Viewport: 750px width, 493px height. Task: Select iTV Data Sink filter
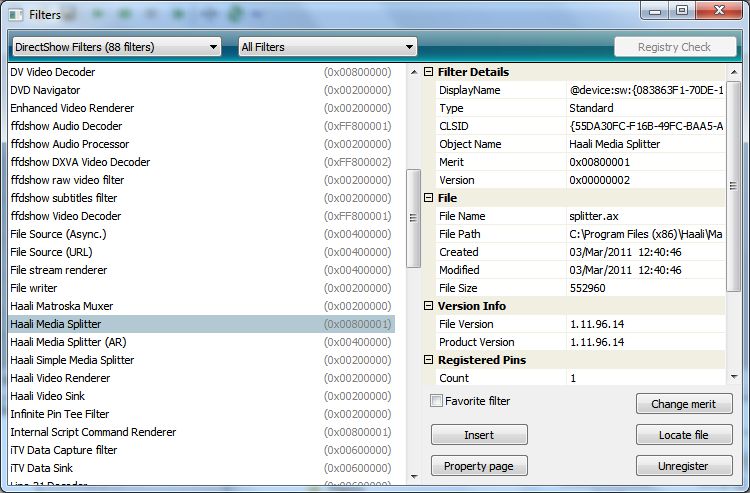[x=201, y=468]
